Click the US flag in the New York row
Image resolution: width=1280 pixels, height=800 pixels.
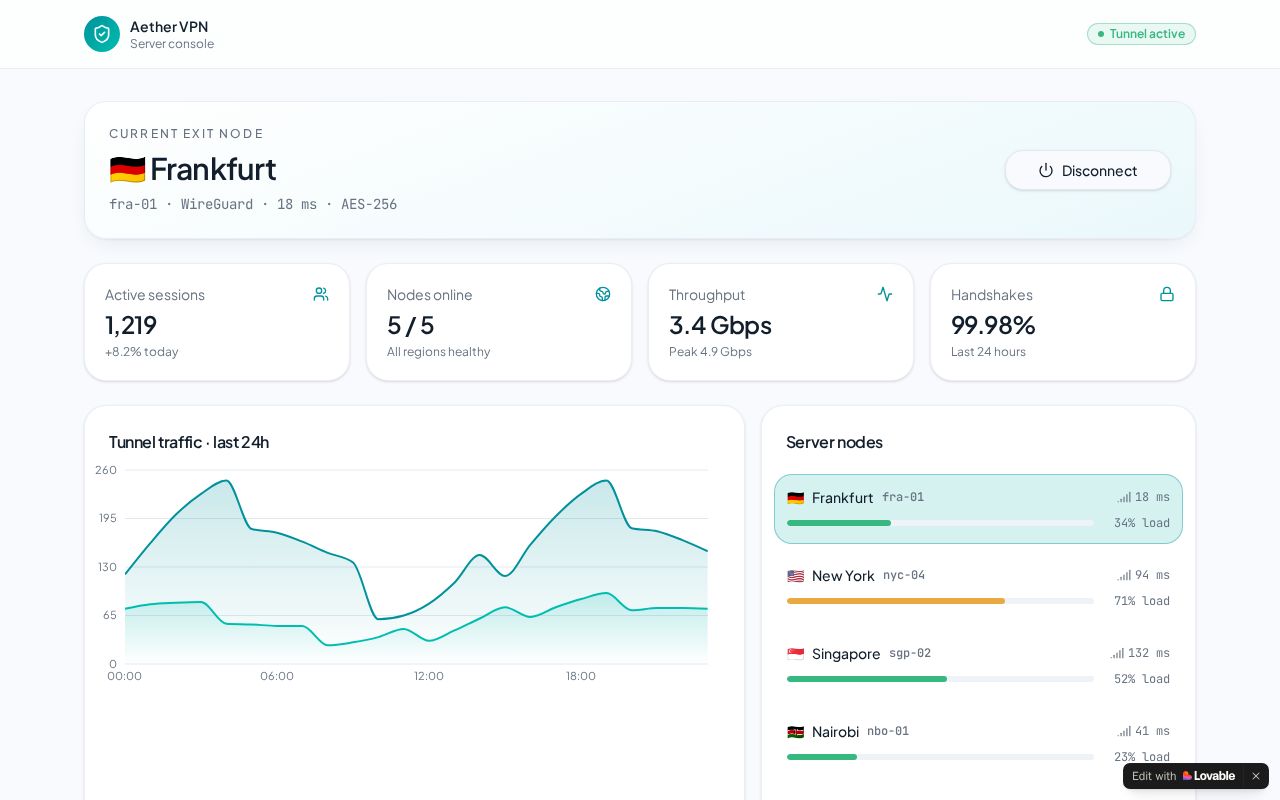795,576
